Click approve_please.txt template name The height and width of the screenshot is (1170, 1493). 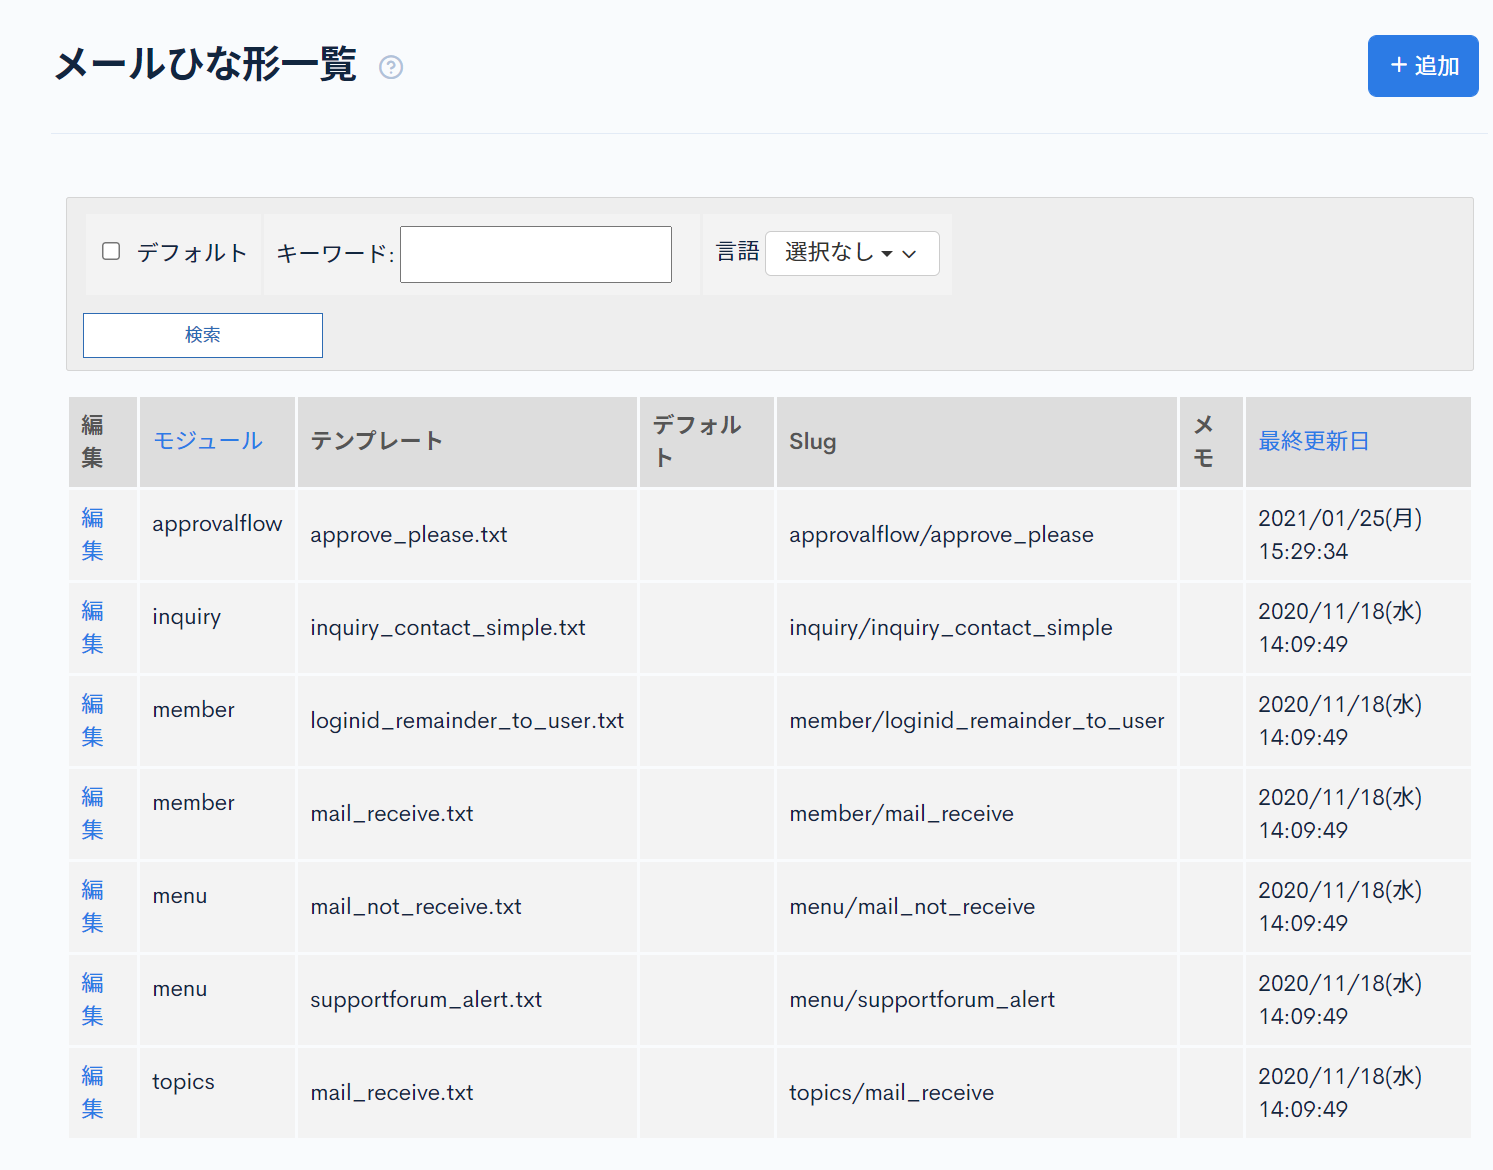coord(409,535)
